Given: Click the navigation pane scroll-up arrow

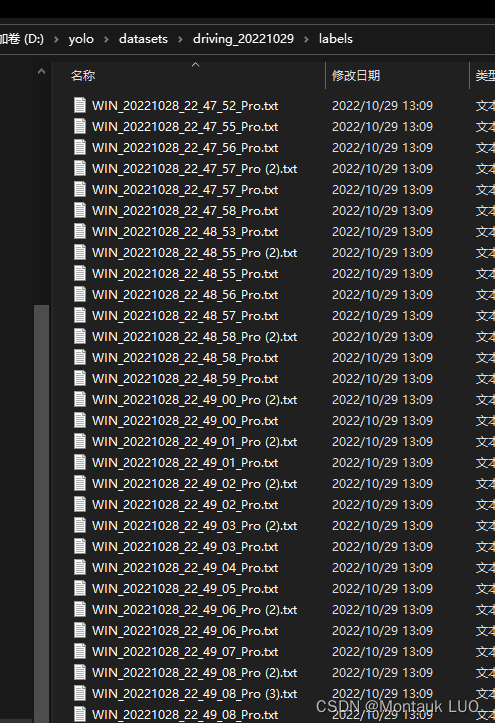Looking at the screenshot, I should coord(41,71).
